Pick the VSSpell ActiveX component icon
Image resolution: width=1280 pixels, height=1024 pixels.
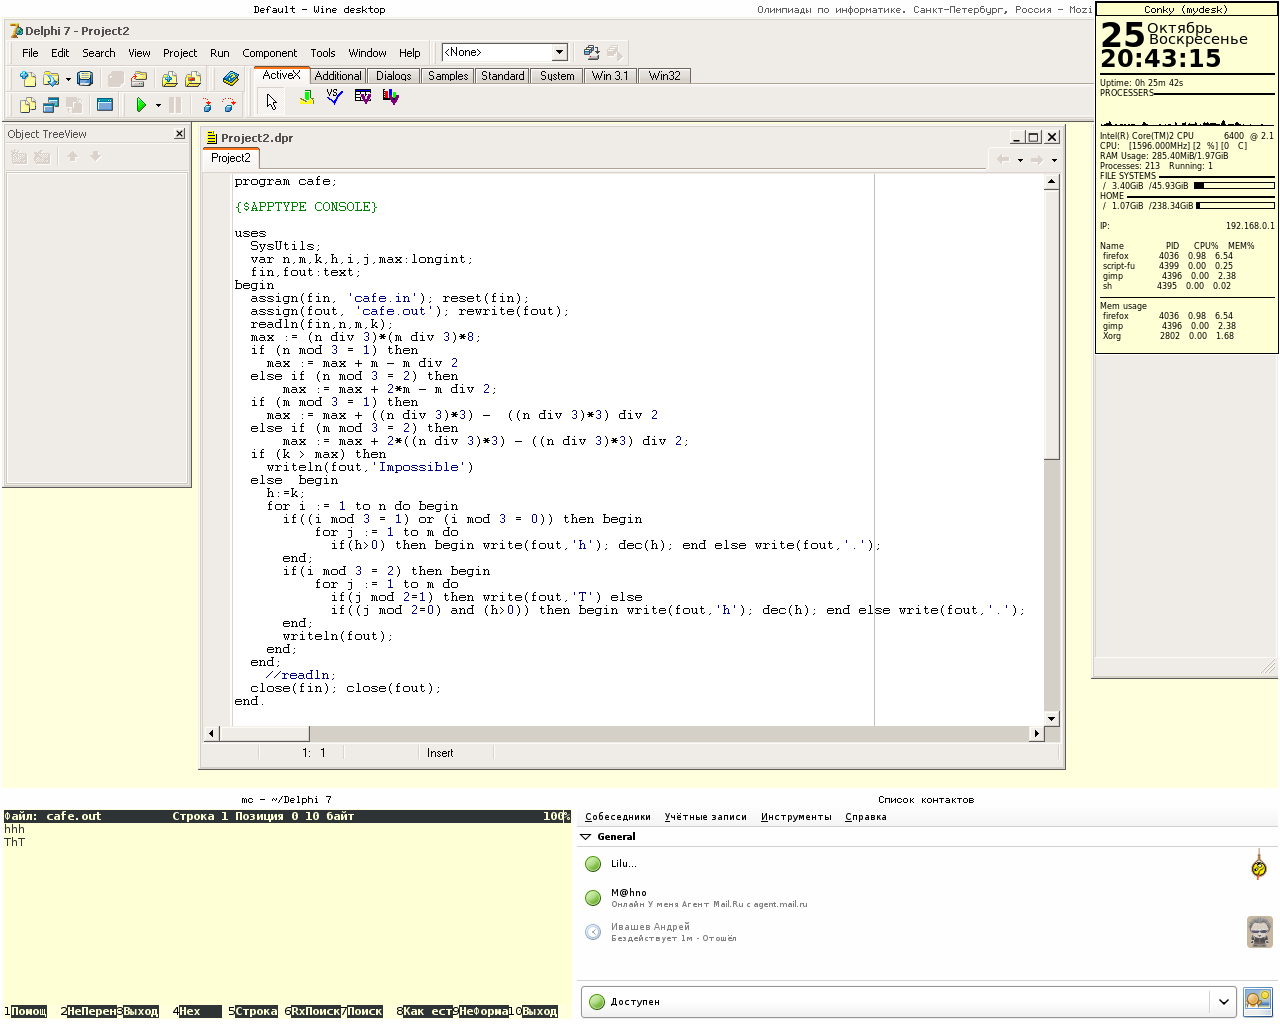tap(335, 97)
